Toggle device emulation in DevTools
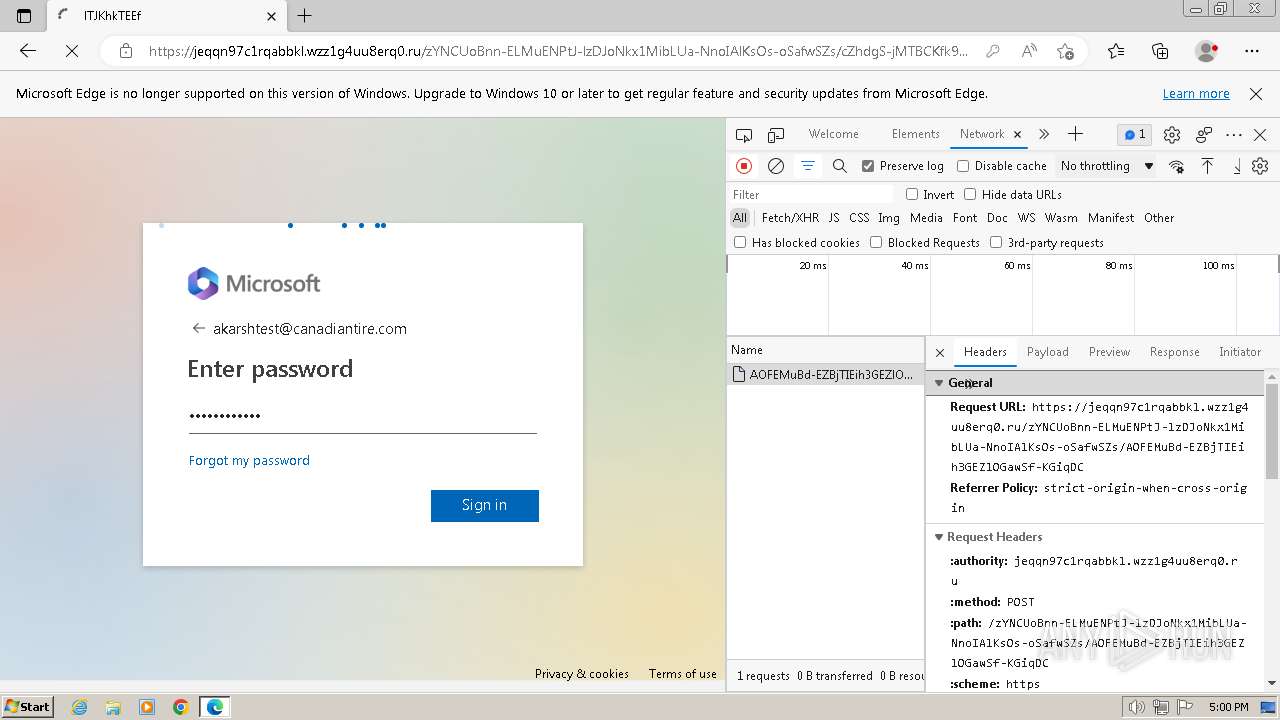The image size is (1280, 720). coord(776,135)
